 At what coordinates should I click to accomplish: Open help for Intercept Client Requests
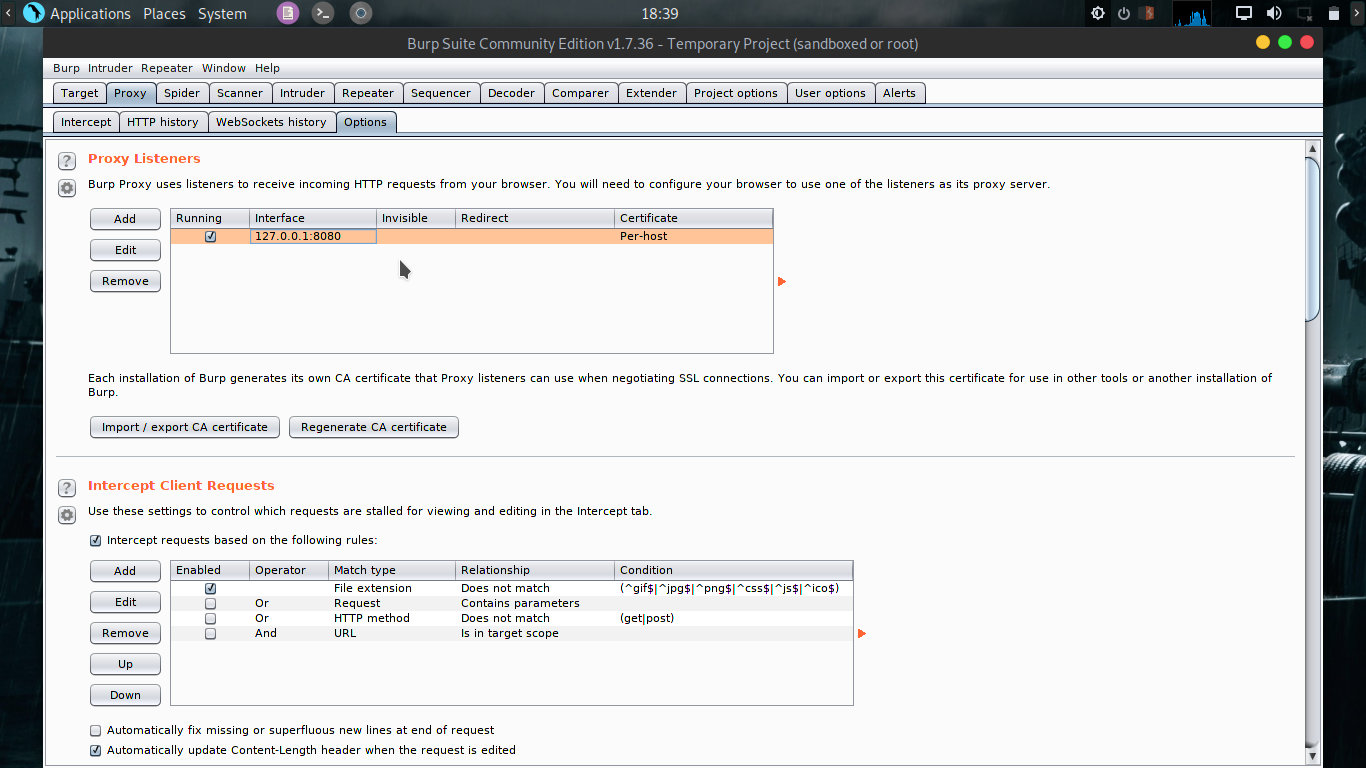pos(66,488)
